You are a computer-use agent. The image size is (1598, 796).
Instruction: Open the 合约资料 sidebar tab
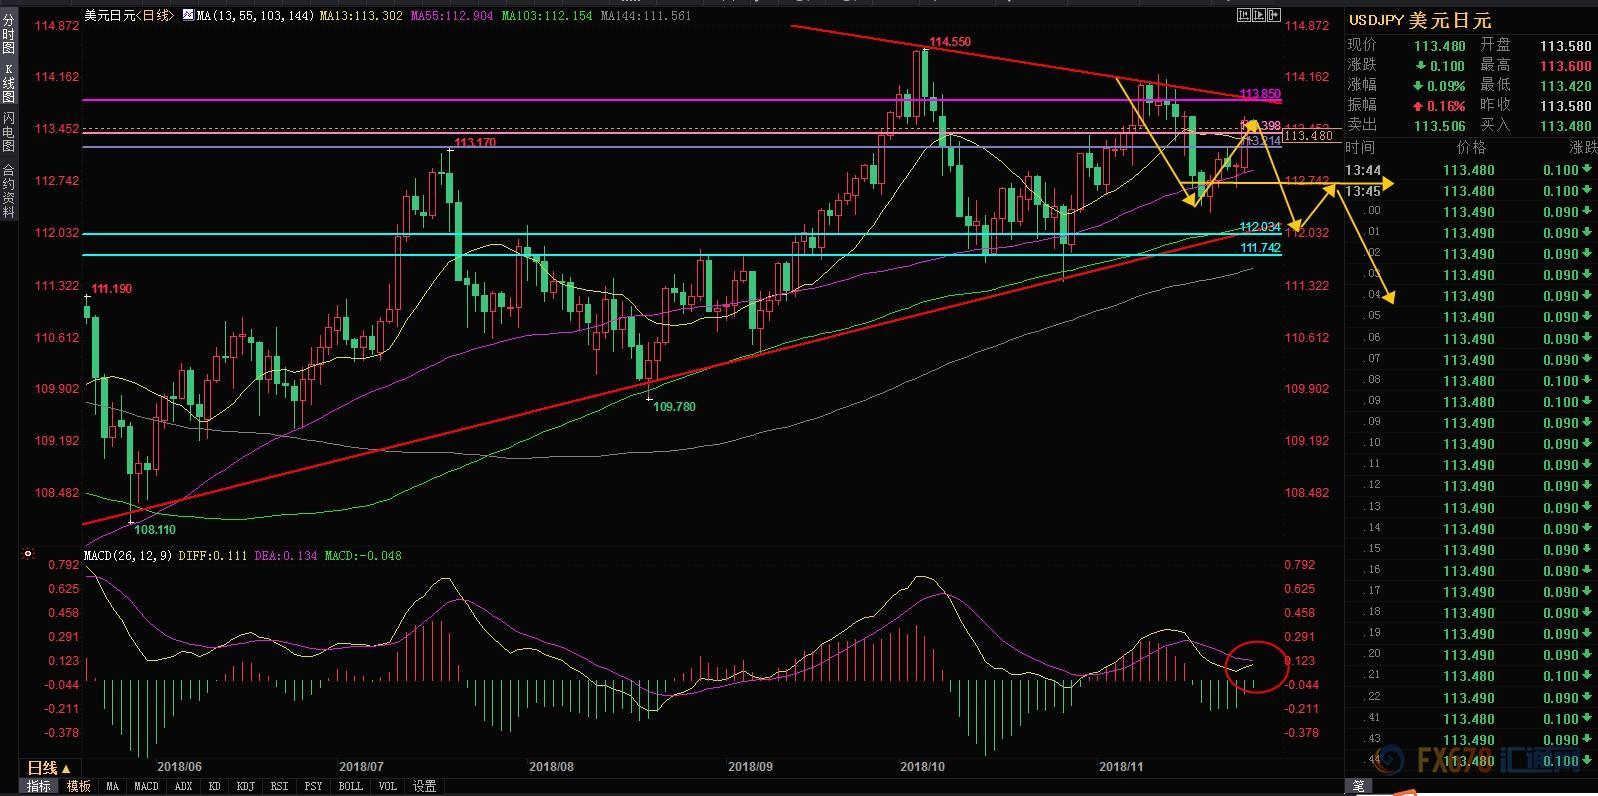pyautogui.click(x=9, y=190)
